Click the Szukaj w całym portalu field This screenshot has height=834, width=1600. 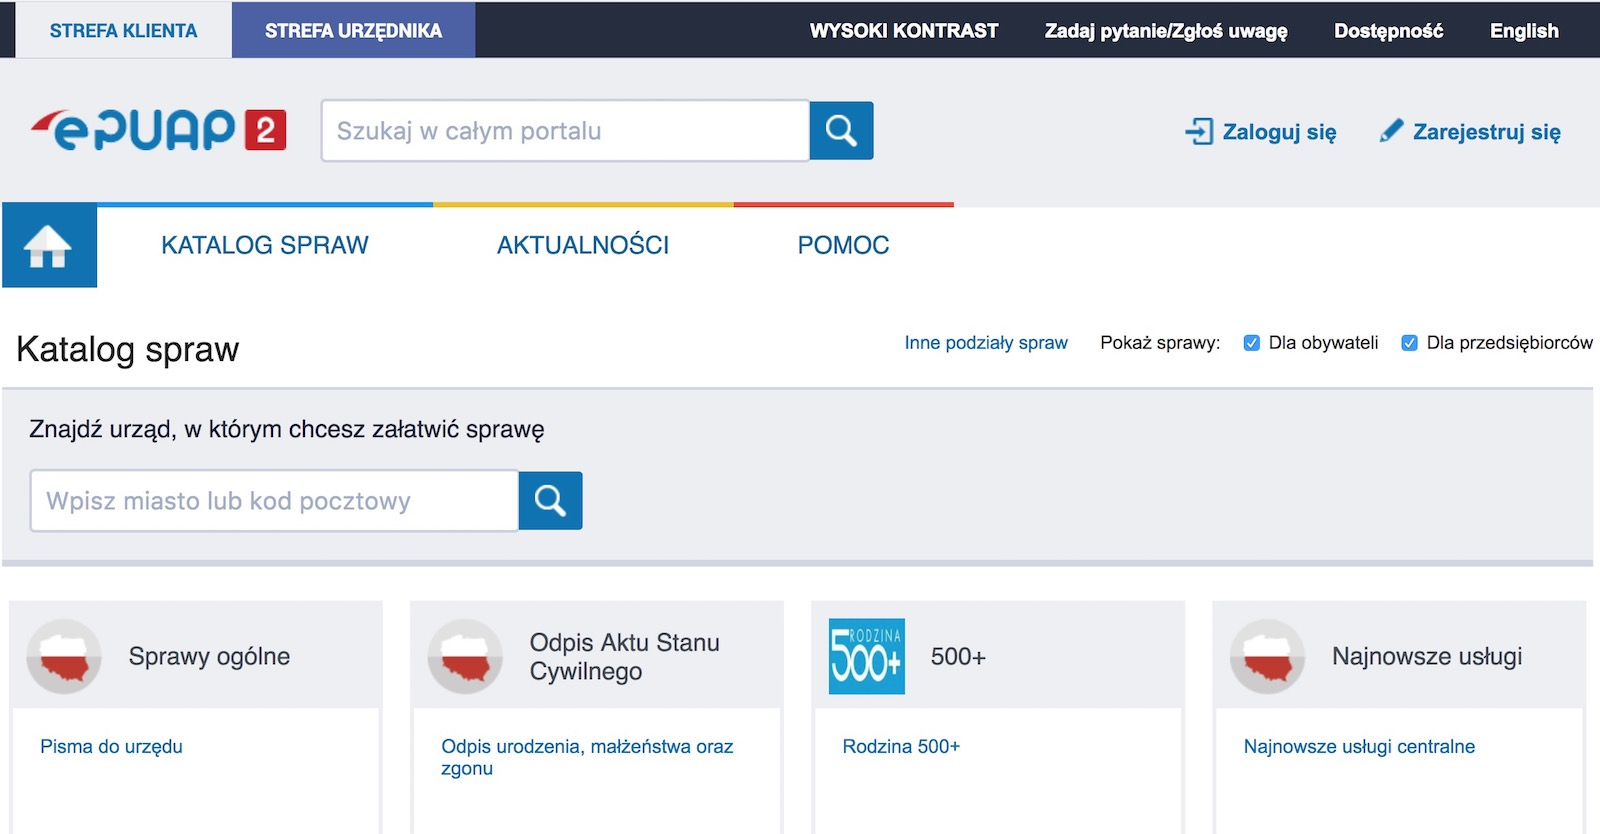pos(565,131)
